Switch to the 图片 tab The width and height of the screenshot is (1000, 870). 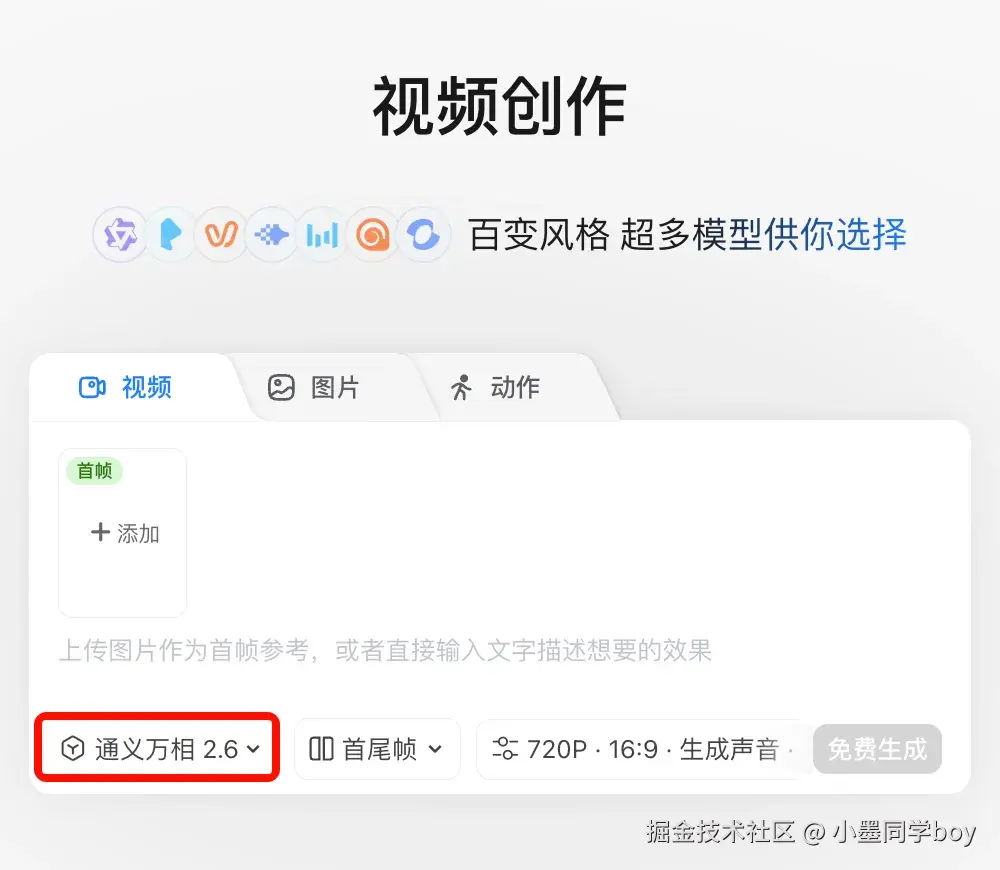[x=314, y=387]
